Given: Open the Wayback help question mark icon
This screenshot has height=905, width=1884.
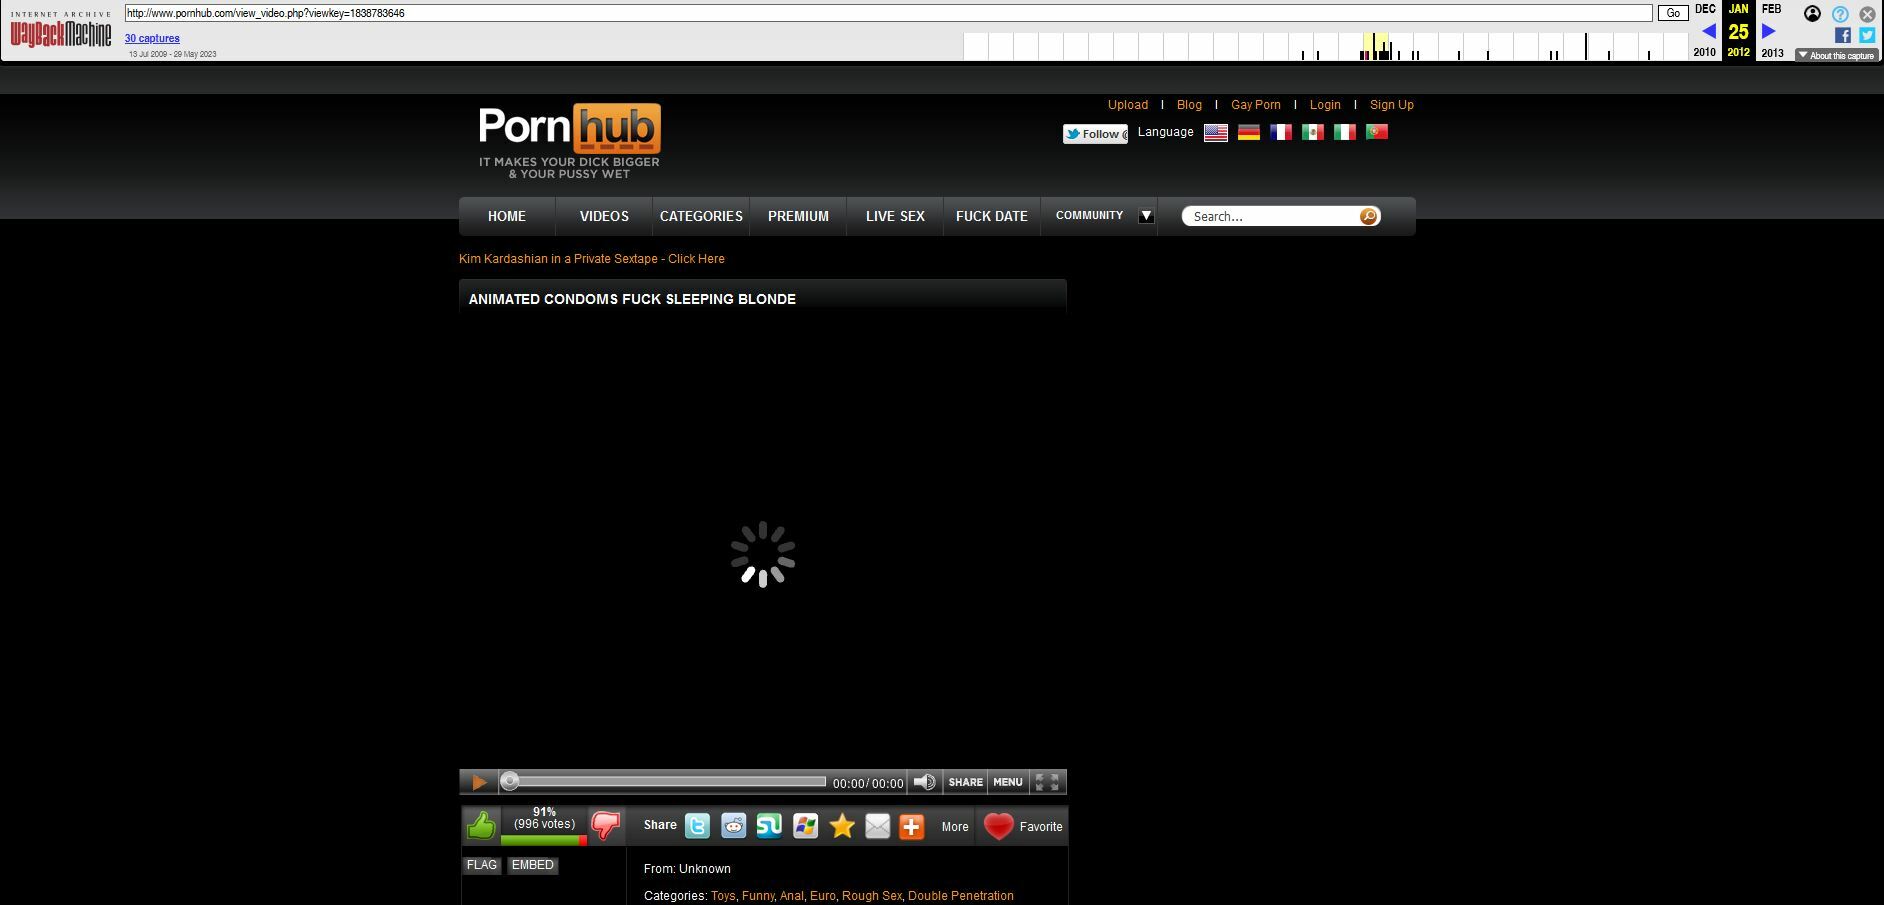Looking at the screenshot, I should click(1840, 14).
